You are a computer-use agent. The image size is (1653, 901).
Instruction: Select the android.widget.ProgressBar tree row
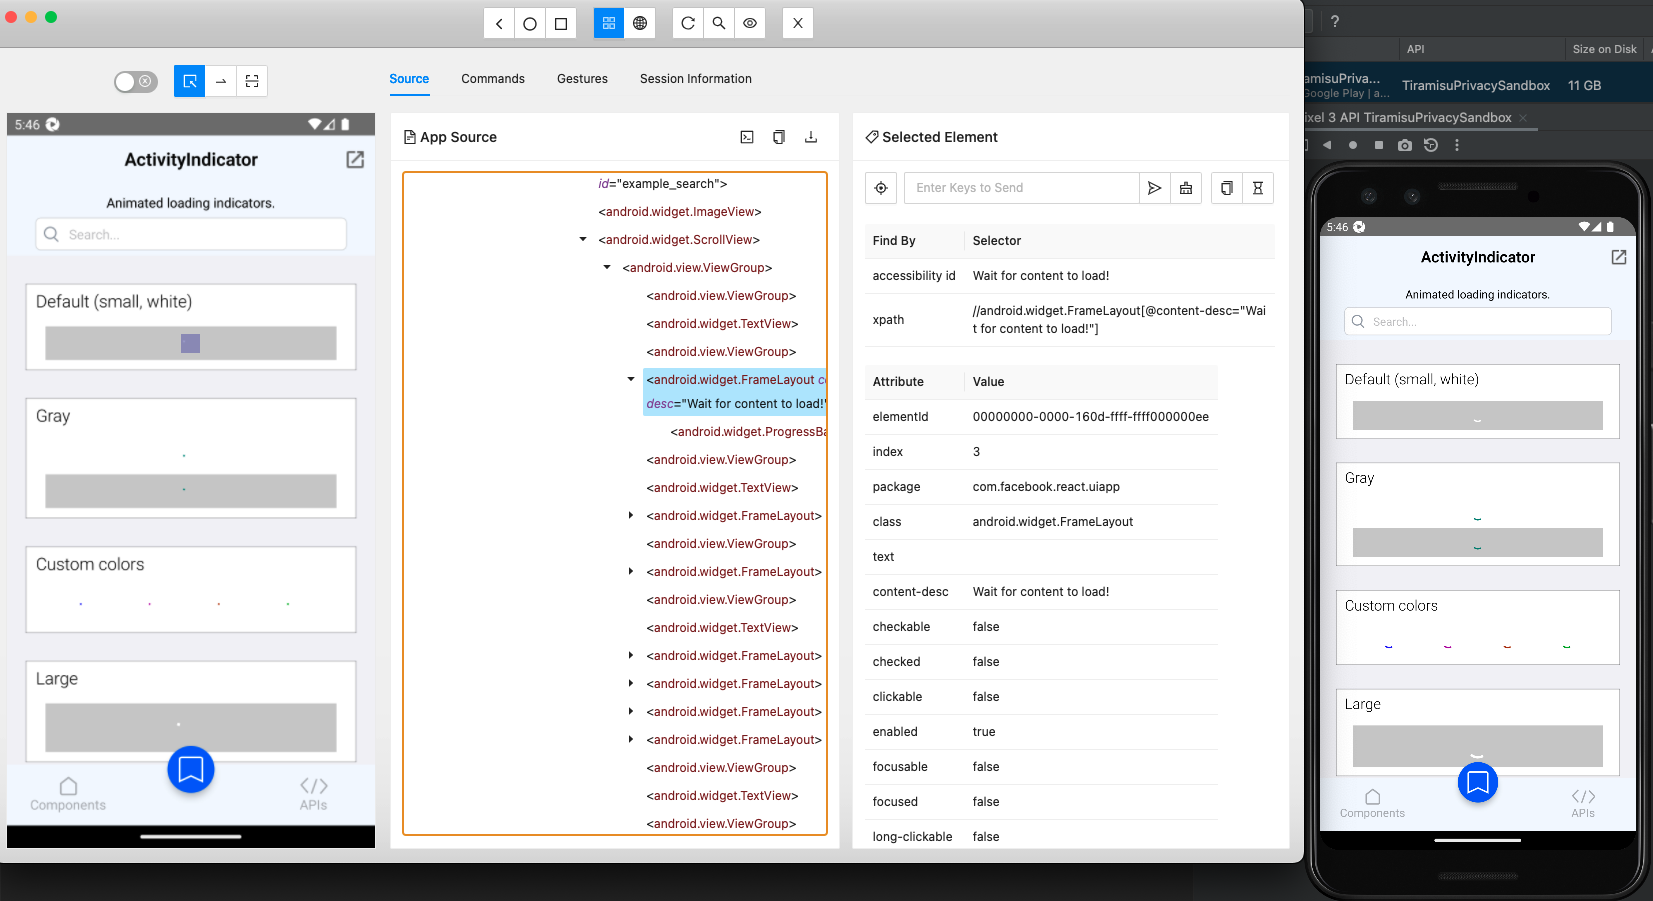[748, 432]
